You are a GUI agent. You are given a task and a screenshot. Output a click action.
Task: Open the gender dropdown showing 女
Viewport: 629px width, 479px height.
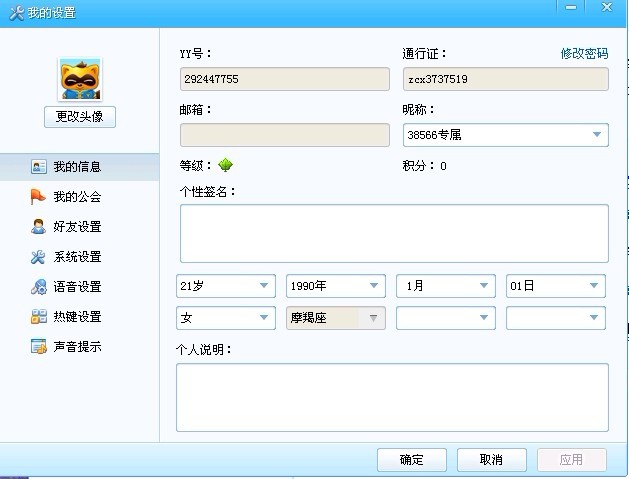point(226,318)
